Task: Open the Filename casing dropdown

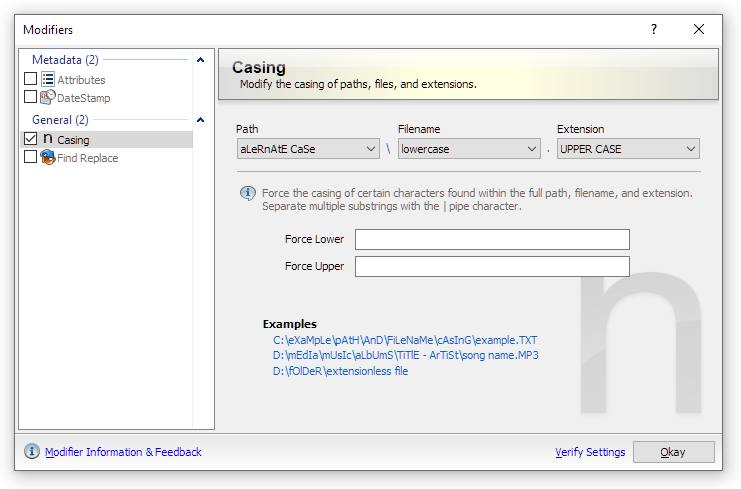Action: point(468,149)
